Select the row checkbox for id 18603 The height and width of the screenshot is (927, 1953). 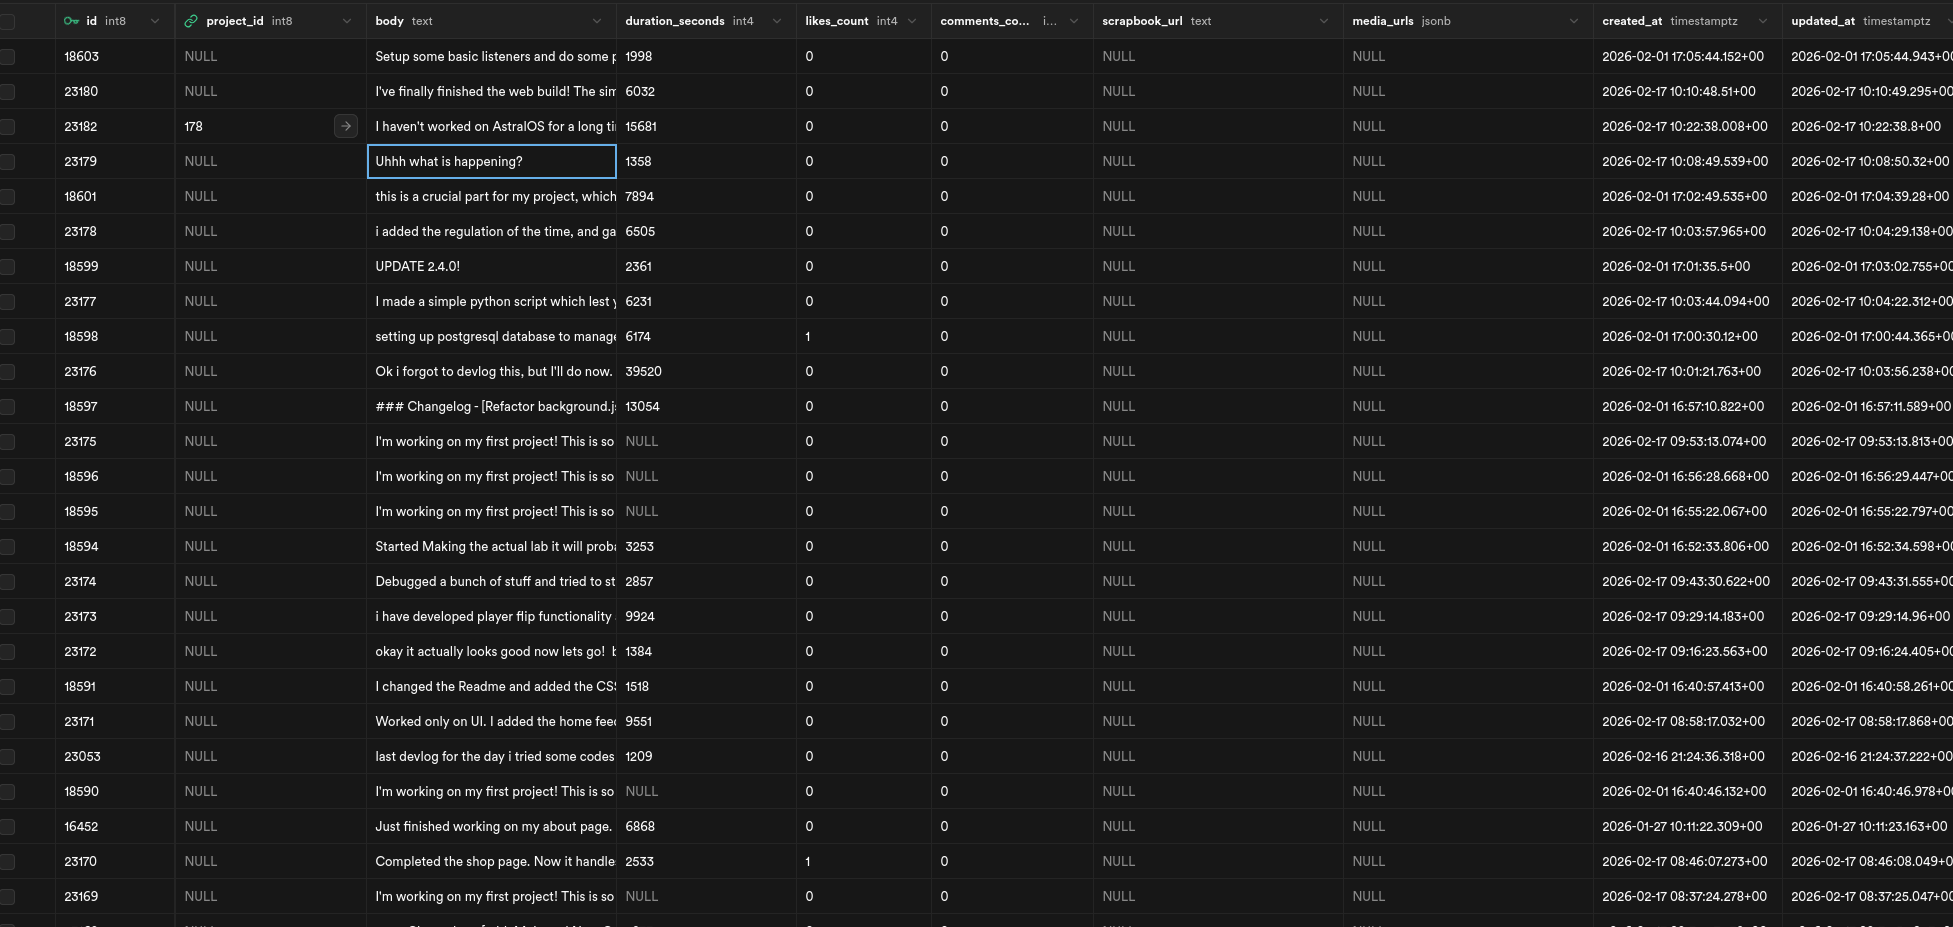8,57
